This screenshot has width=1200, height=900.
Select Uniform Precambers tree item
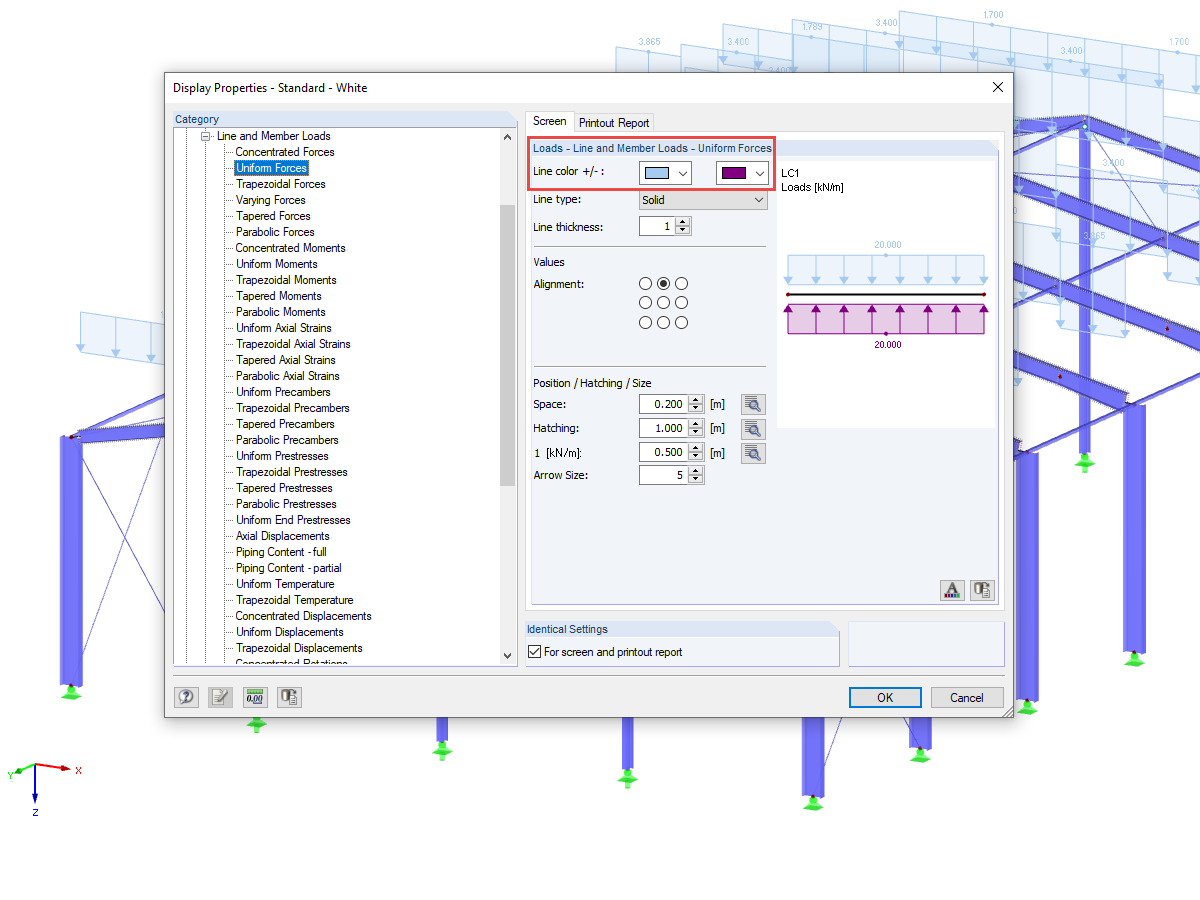[283, 392]
